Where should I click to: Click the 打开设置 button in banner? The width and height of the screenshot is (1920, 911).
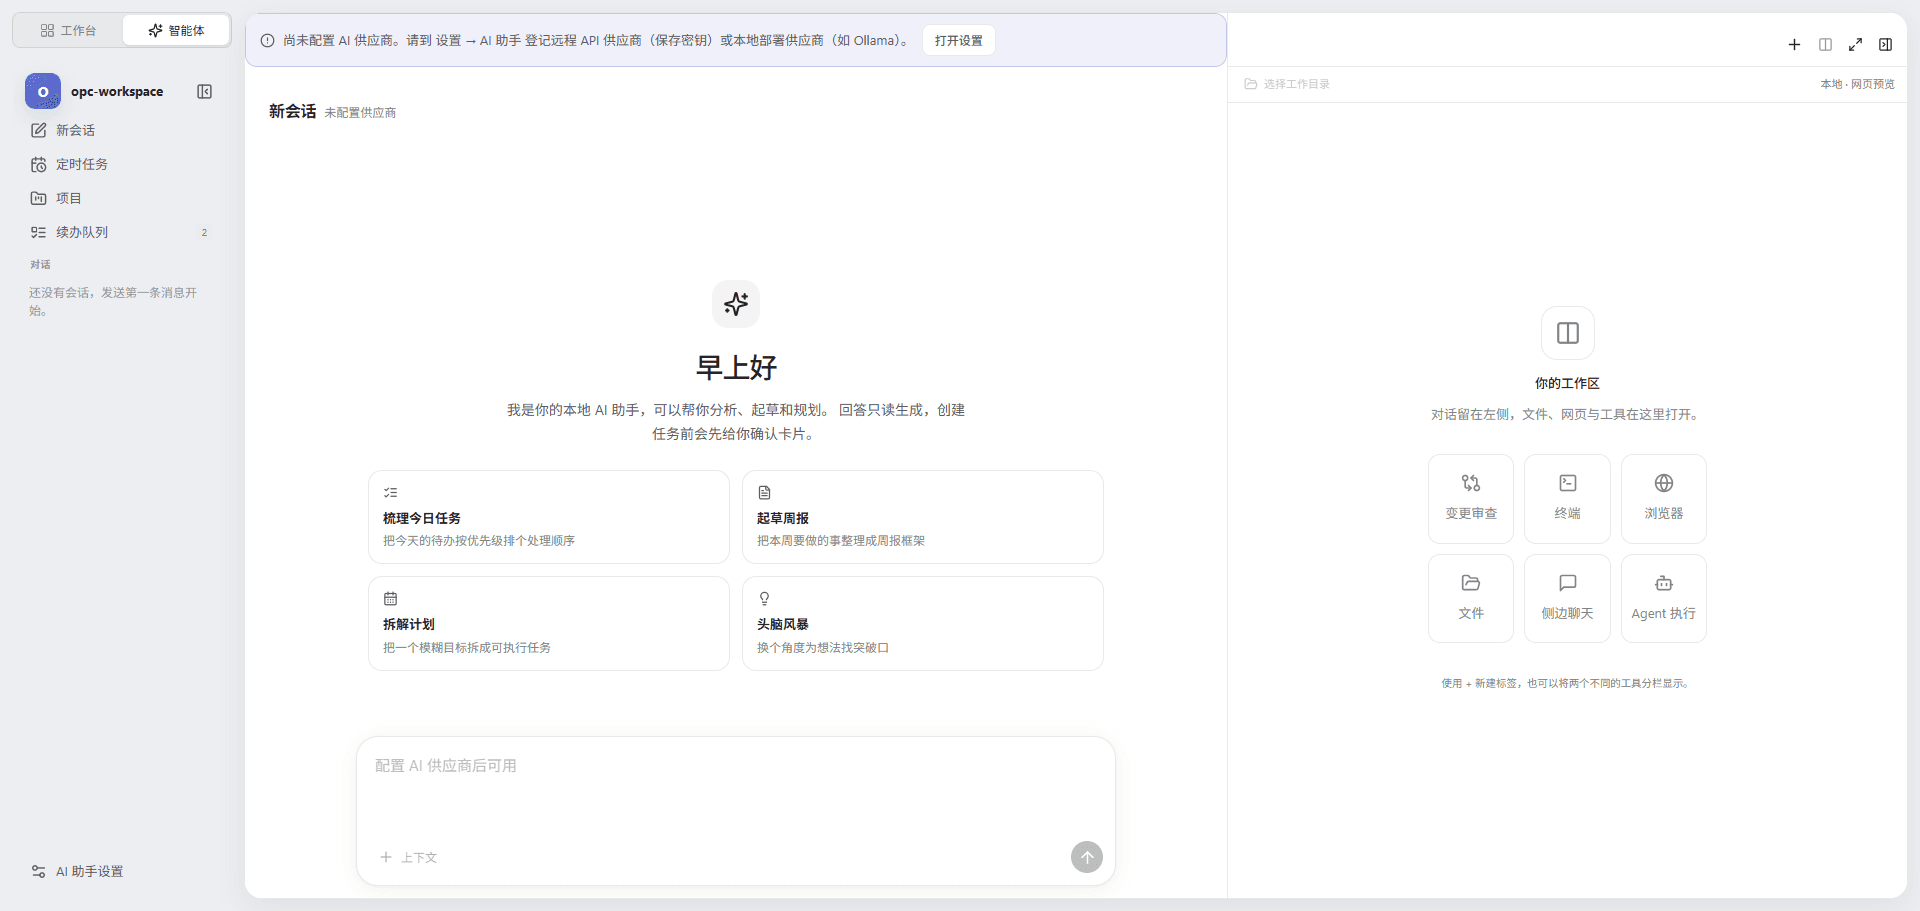(958, 40)
